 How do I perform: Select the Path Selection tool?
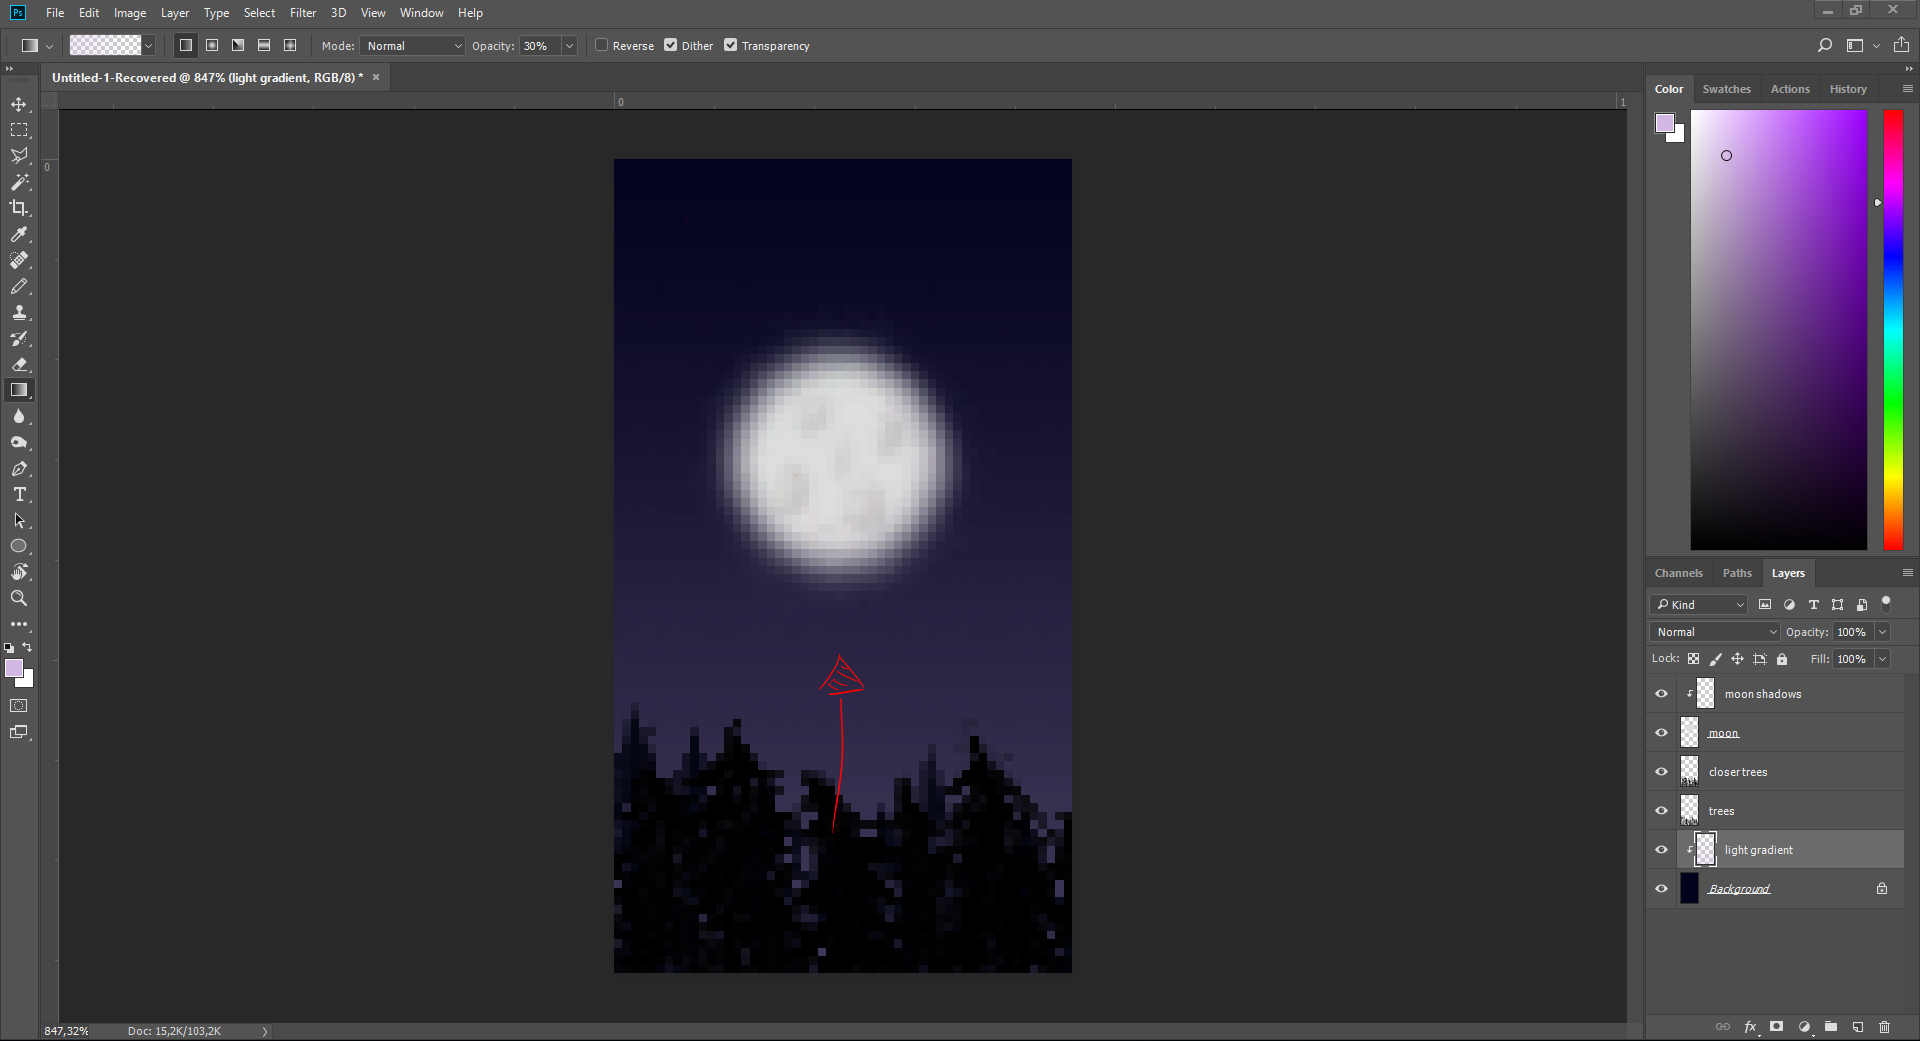pyautogui.click(x=19, y=520)
